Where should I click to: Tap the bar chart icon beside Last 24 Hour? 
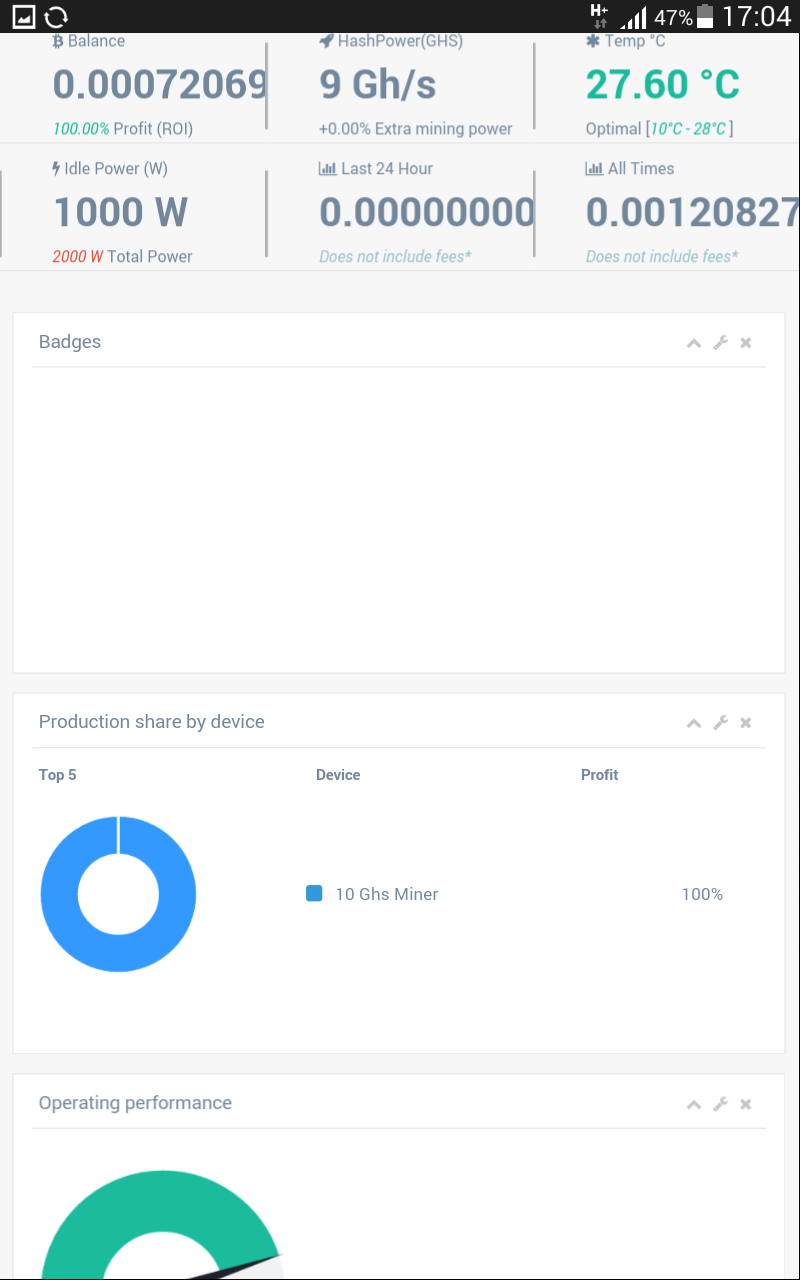click(x=327, y=169)
